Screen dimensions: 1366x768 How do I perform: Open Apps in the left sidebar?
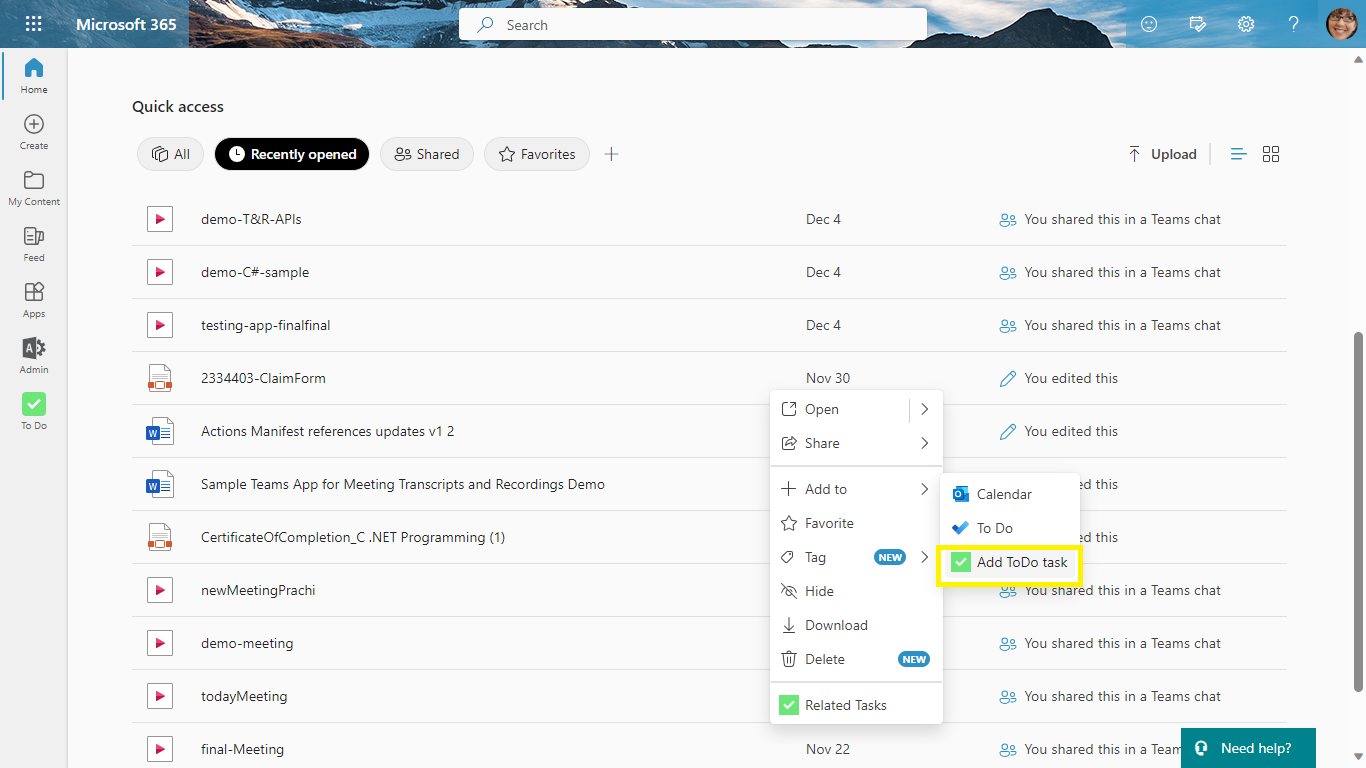click(x=34, y=300)
